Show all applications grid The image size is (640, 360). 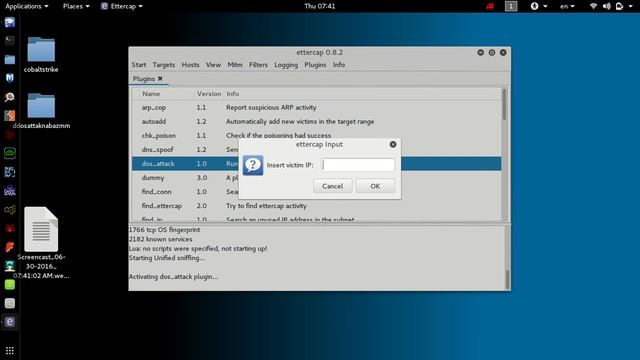(10, 351)
